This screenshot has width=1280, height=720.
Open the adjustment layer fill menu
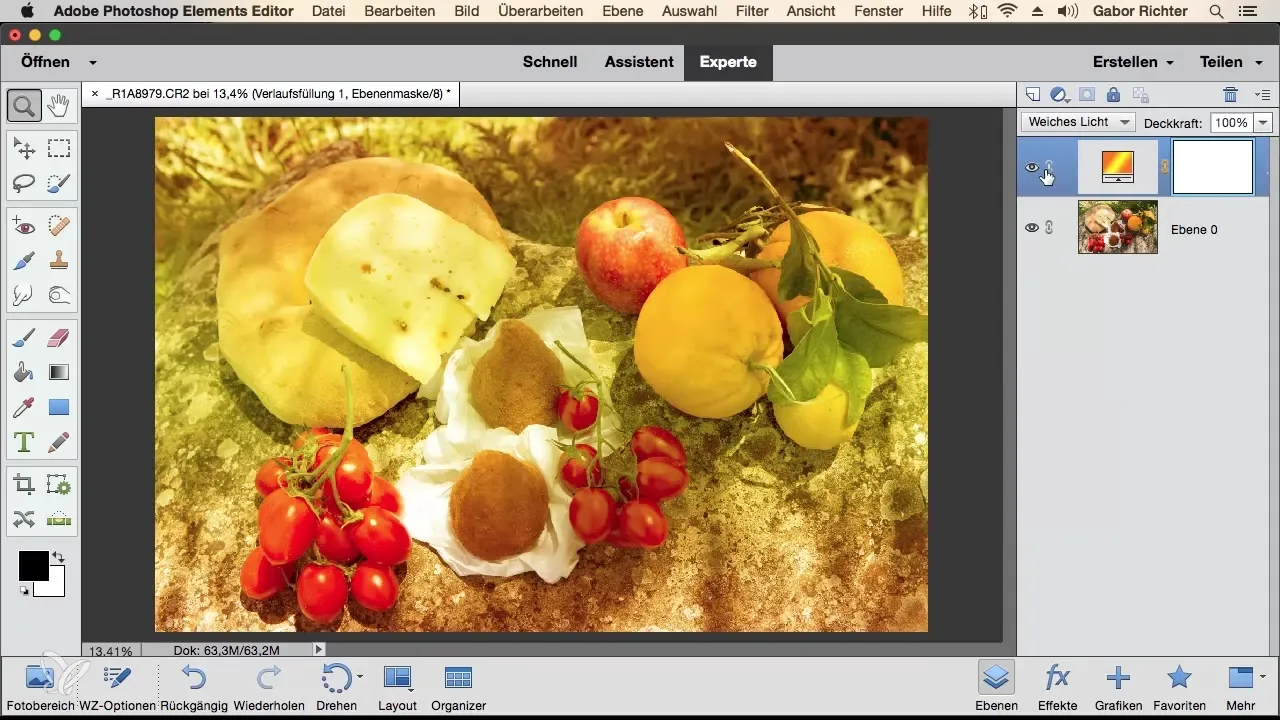(x=1060, y=95)
